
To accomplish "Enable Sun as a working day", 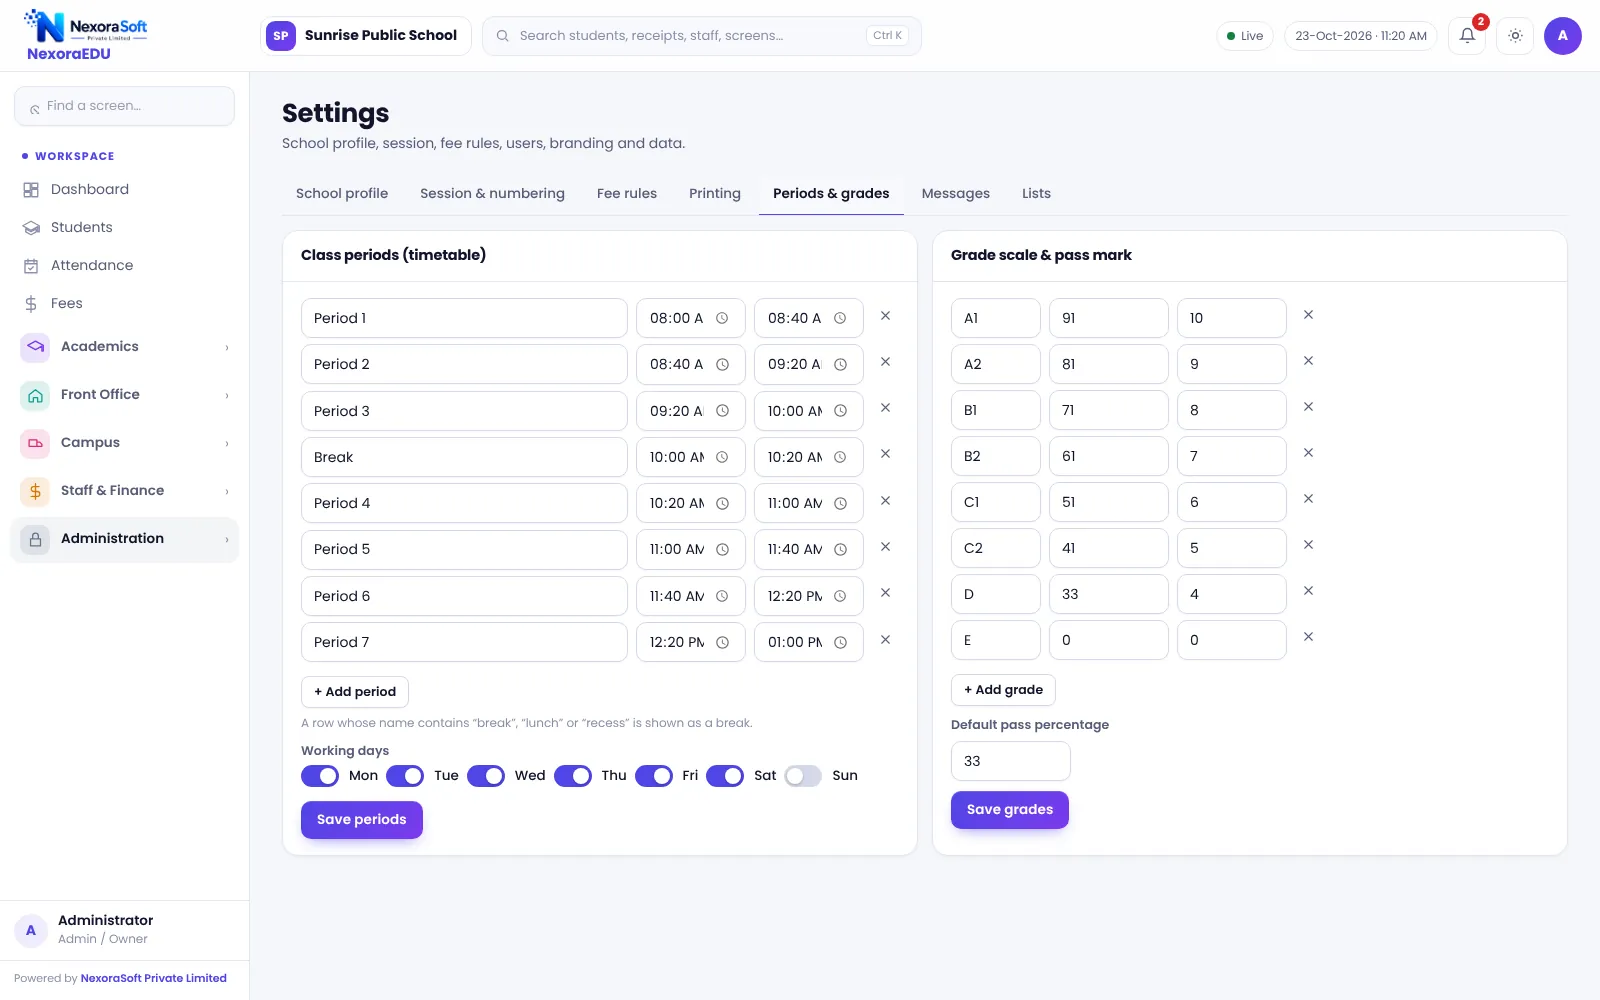I will click(803, 776).
